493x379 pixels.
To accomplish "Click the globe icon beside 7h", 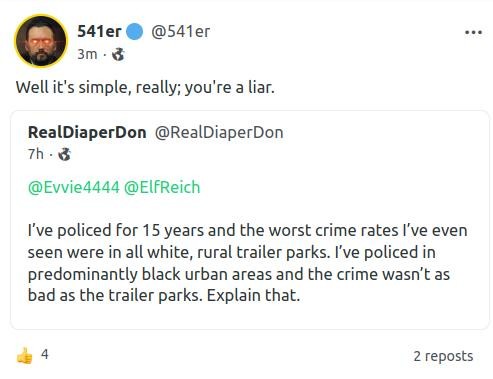I will [x=64, y=154].
